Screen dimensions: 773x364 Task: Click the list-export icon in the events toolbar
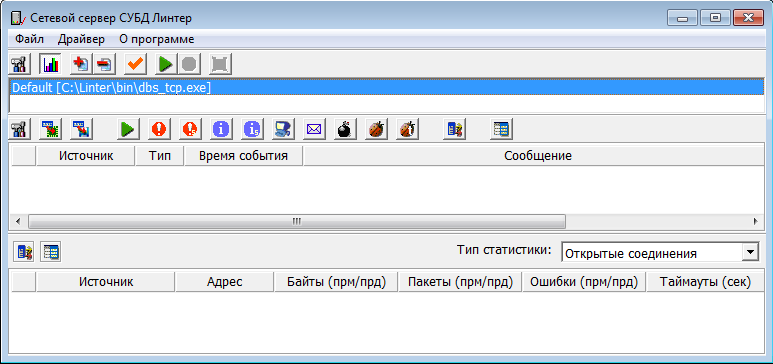tap(454, 129)
